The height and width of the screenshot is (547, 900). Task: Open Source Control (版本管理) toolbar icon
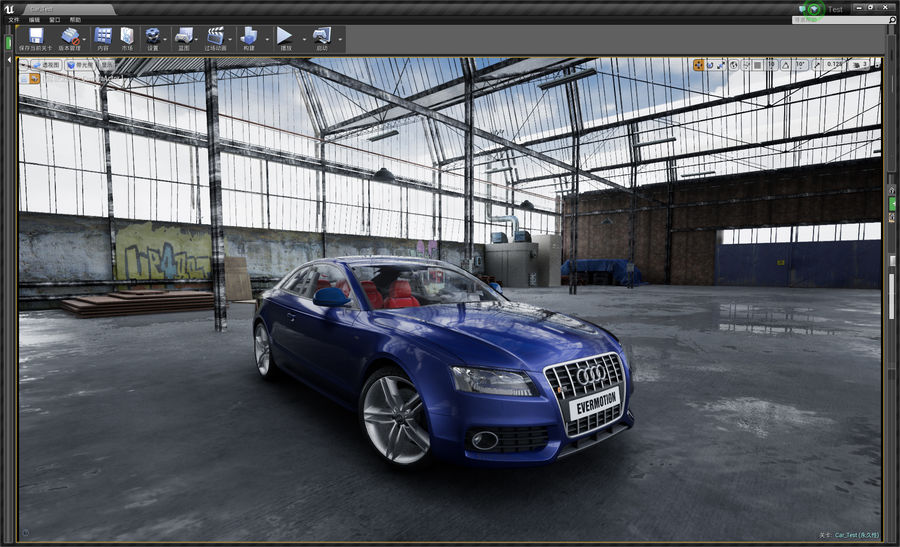70,36
